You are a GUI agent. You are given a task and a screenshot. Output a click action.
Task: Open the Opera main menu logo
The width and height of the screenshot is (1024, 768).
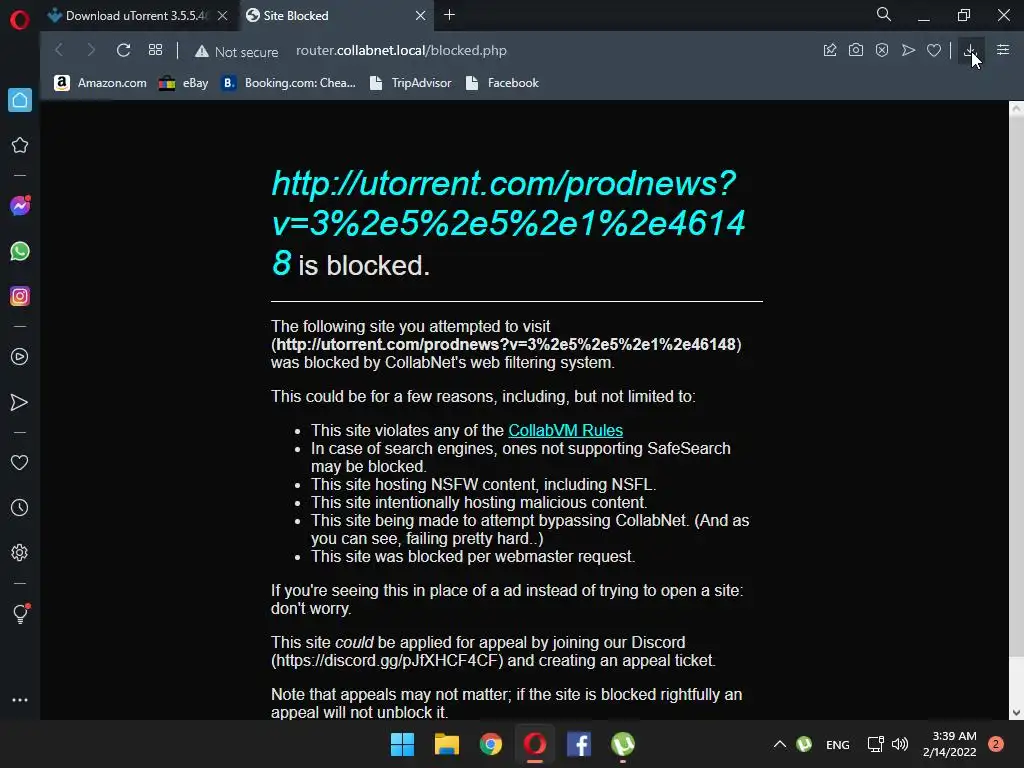[20, 20]
